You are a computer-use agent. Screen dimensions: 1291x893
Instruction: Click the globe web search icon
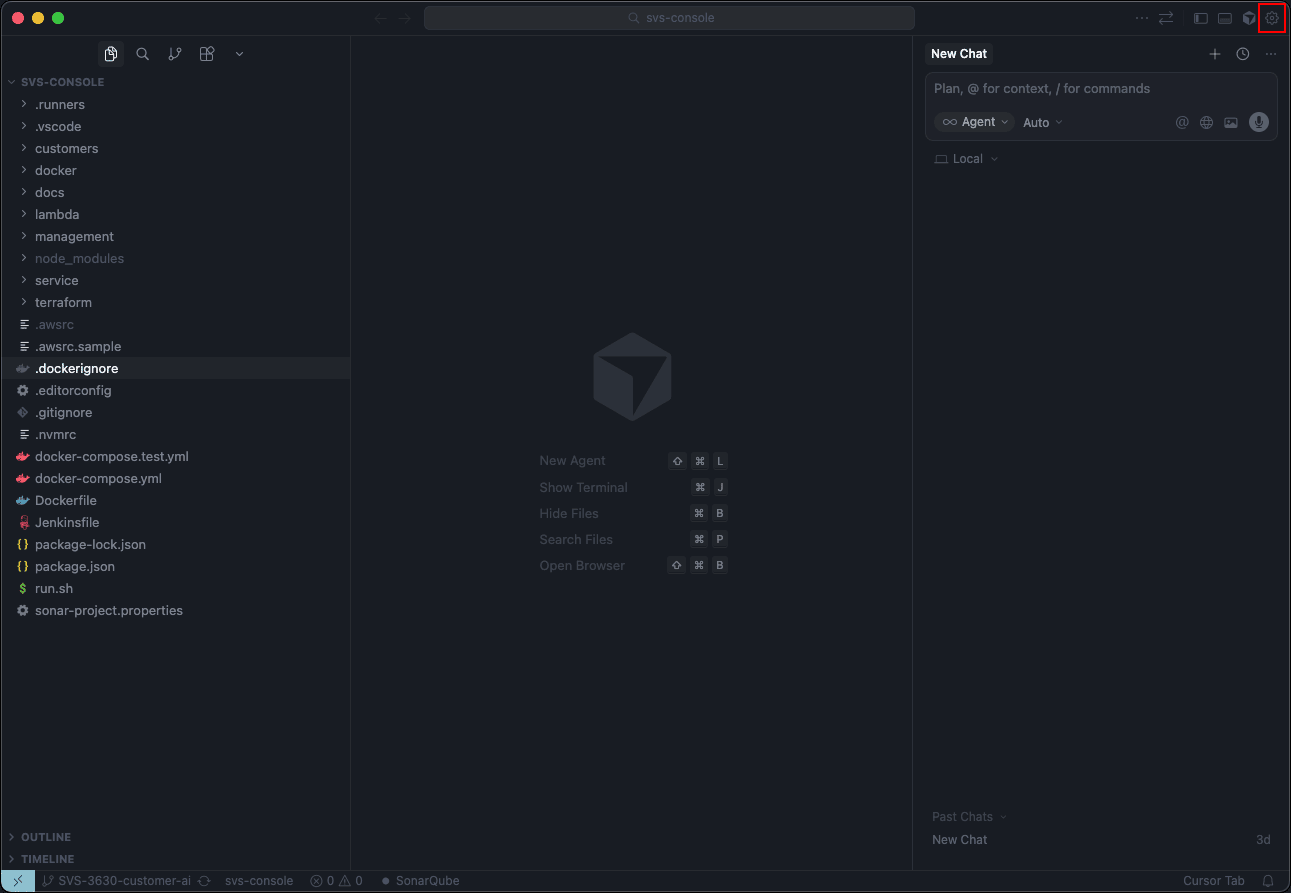click(1207, 122)
